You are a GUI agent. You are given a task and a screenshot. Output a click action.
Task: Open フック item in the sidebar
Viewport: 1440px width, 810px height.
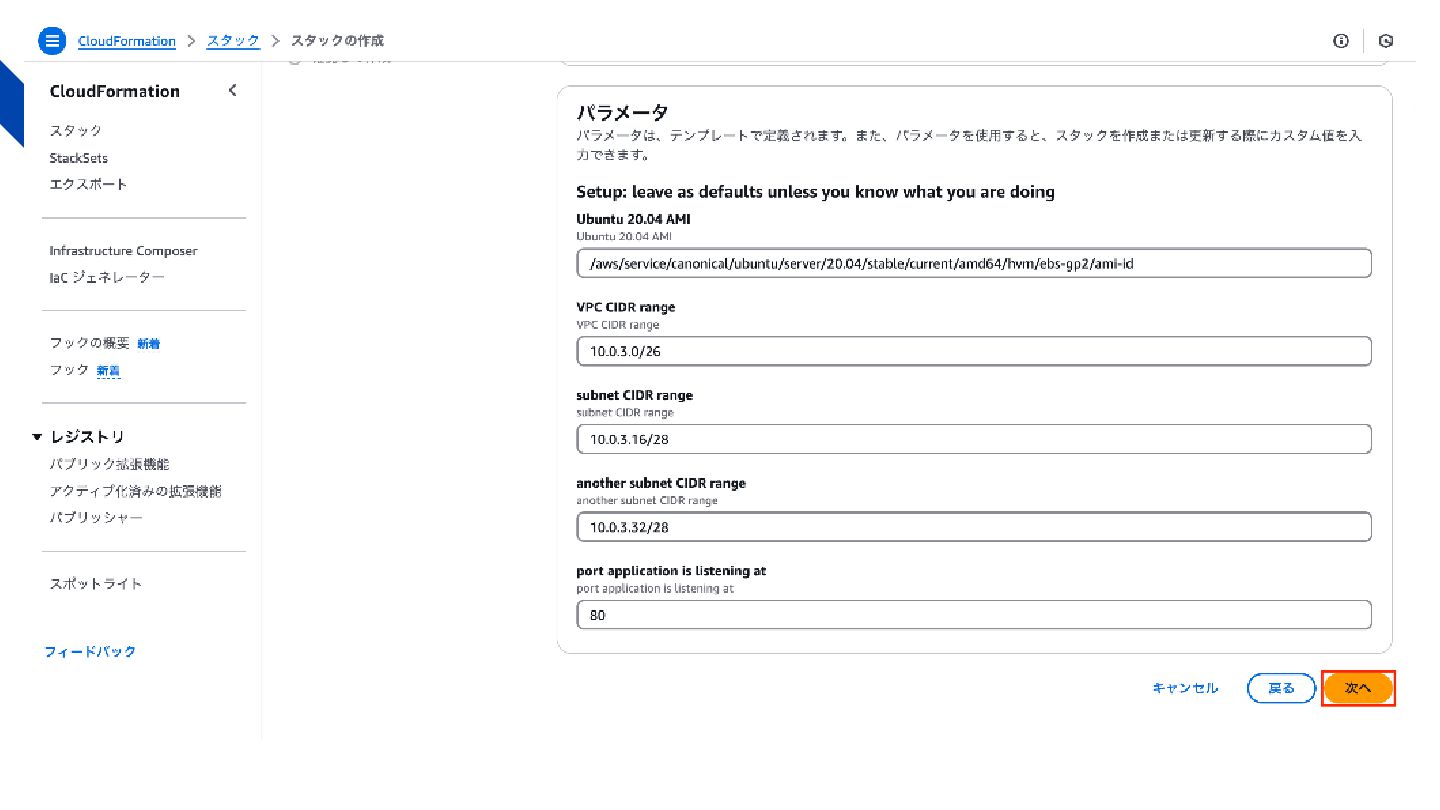click(69, 370)
